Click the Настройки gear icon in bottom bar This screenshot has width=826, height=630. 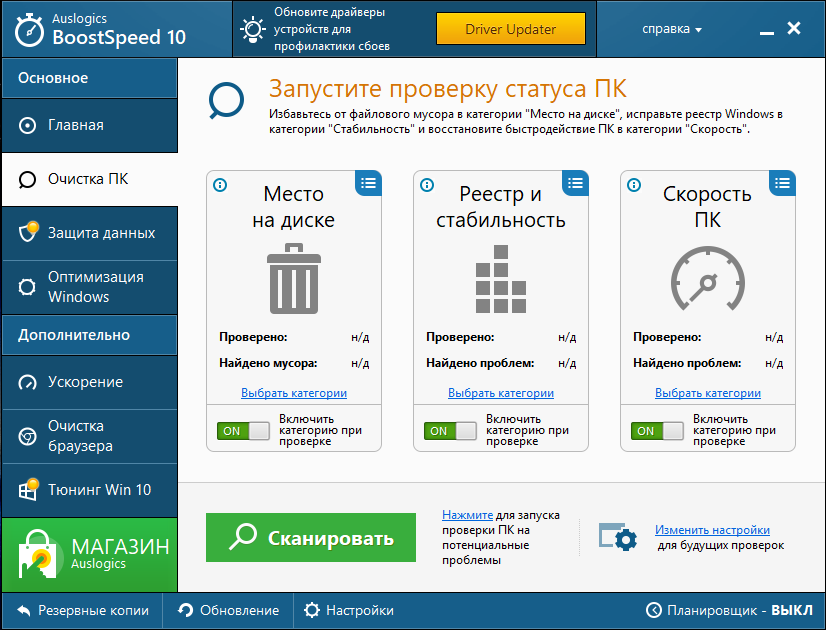click(x=312, y=610)
